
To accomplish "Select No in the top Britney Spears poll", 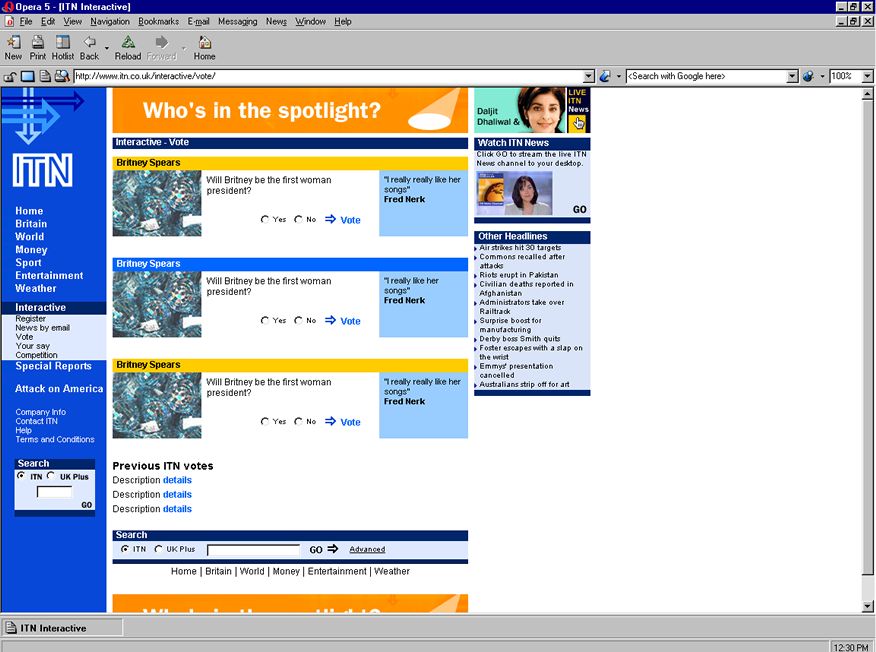I will tap(298, 220).
